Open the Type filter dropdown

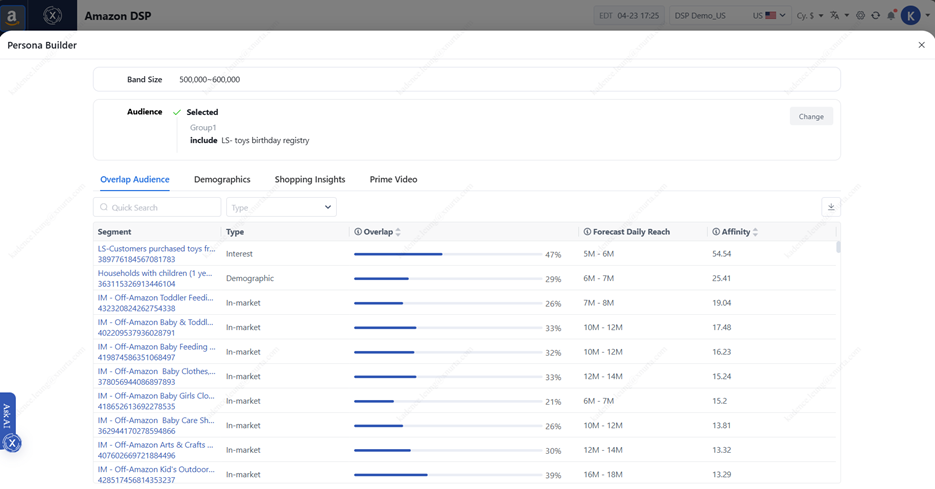pyautogui.click(x=281, y=207)
